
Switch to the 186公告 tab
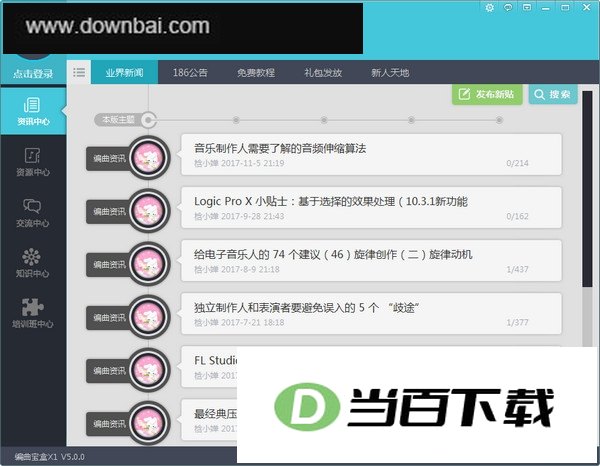190,72
